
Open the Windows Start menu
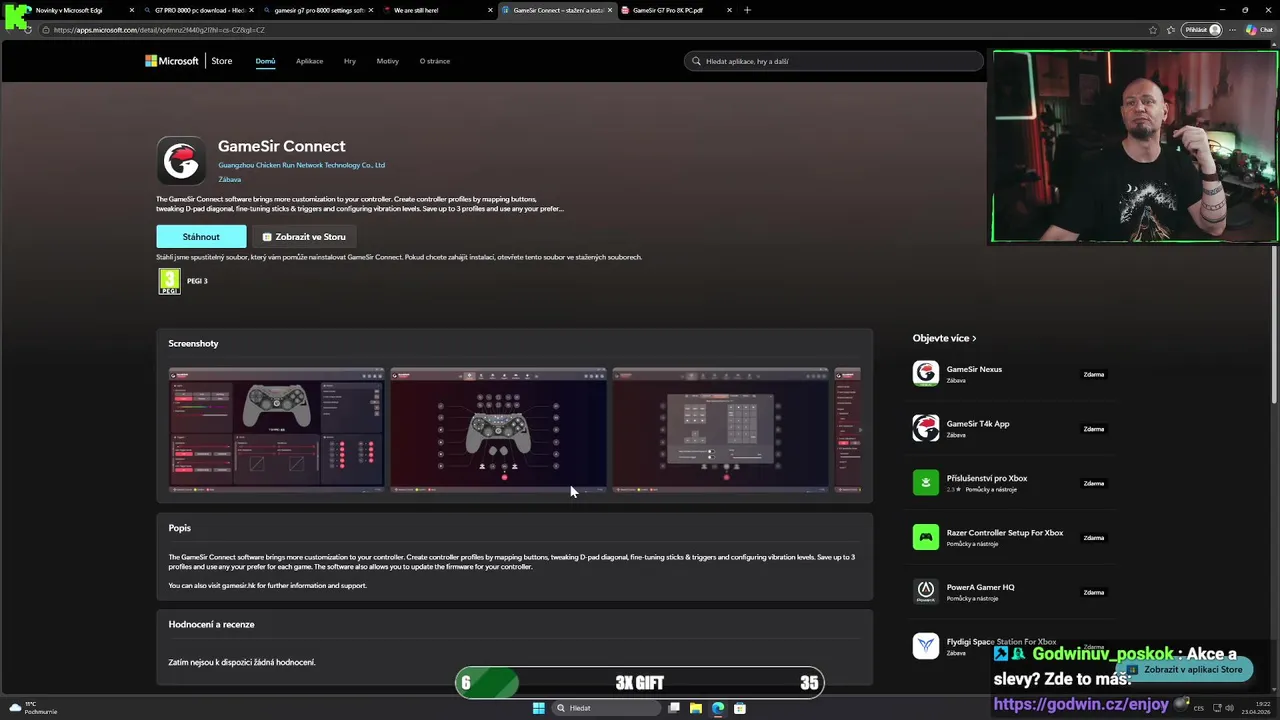tap(539, 708)
